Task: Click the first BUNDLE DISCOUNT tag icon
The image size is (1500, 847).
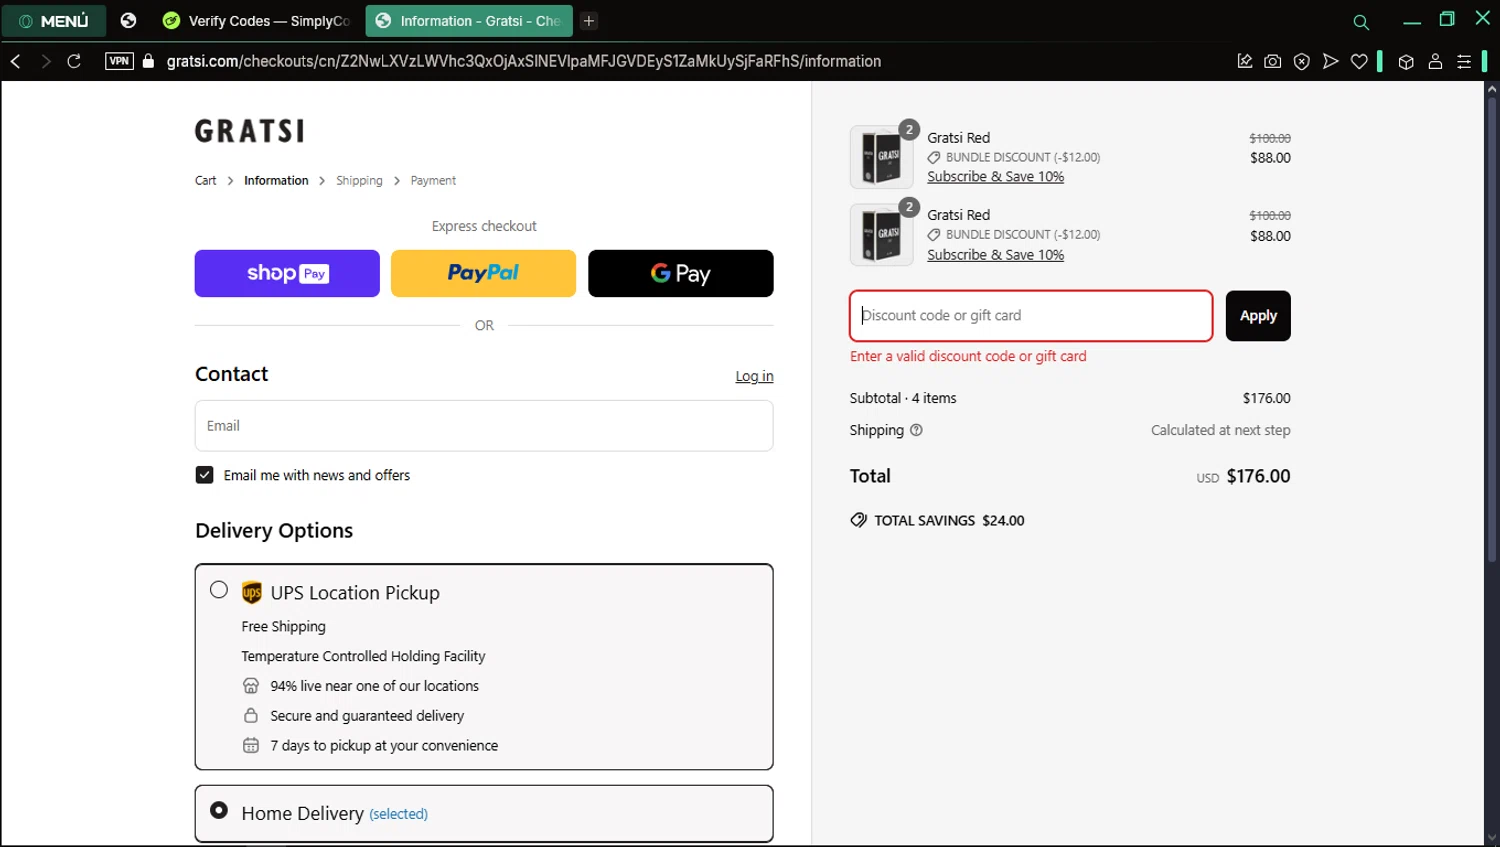Action: (x=934, y=158)
